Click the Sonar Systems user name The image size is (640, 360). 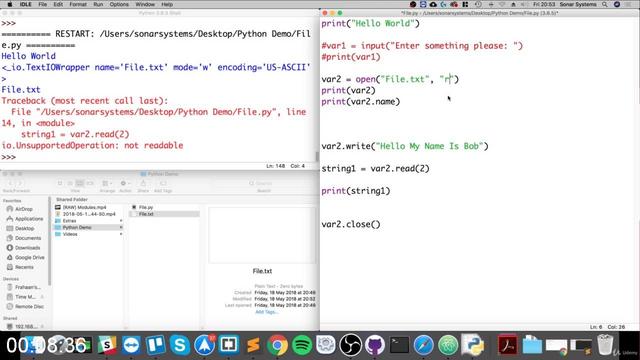click(578, 4)
